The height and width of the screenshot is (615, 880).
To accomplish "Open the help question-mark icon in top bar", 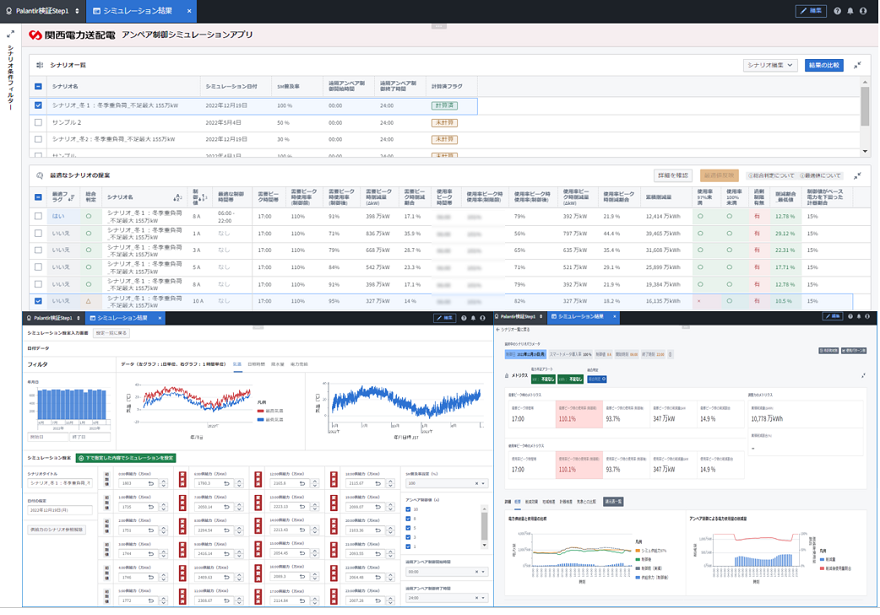I will [837, 11].
